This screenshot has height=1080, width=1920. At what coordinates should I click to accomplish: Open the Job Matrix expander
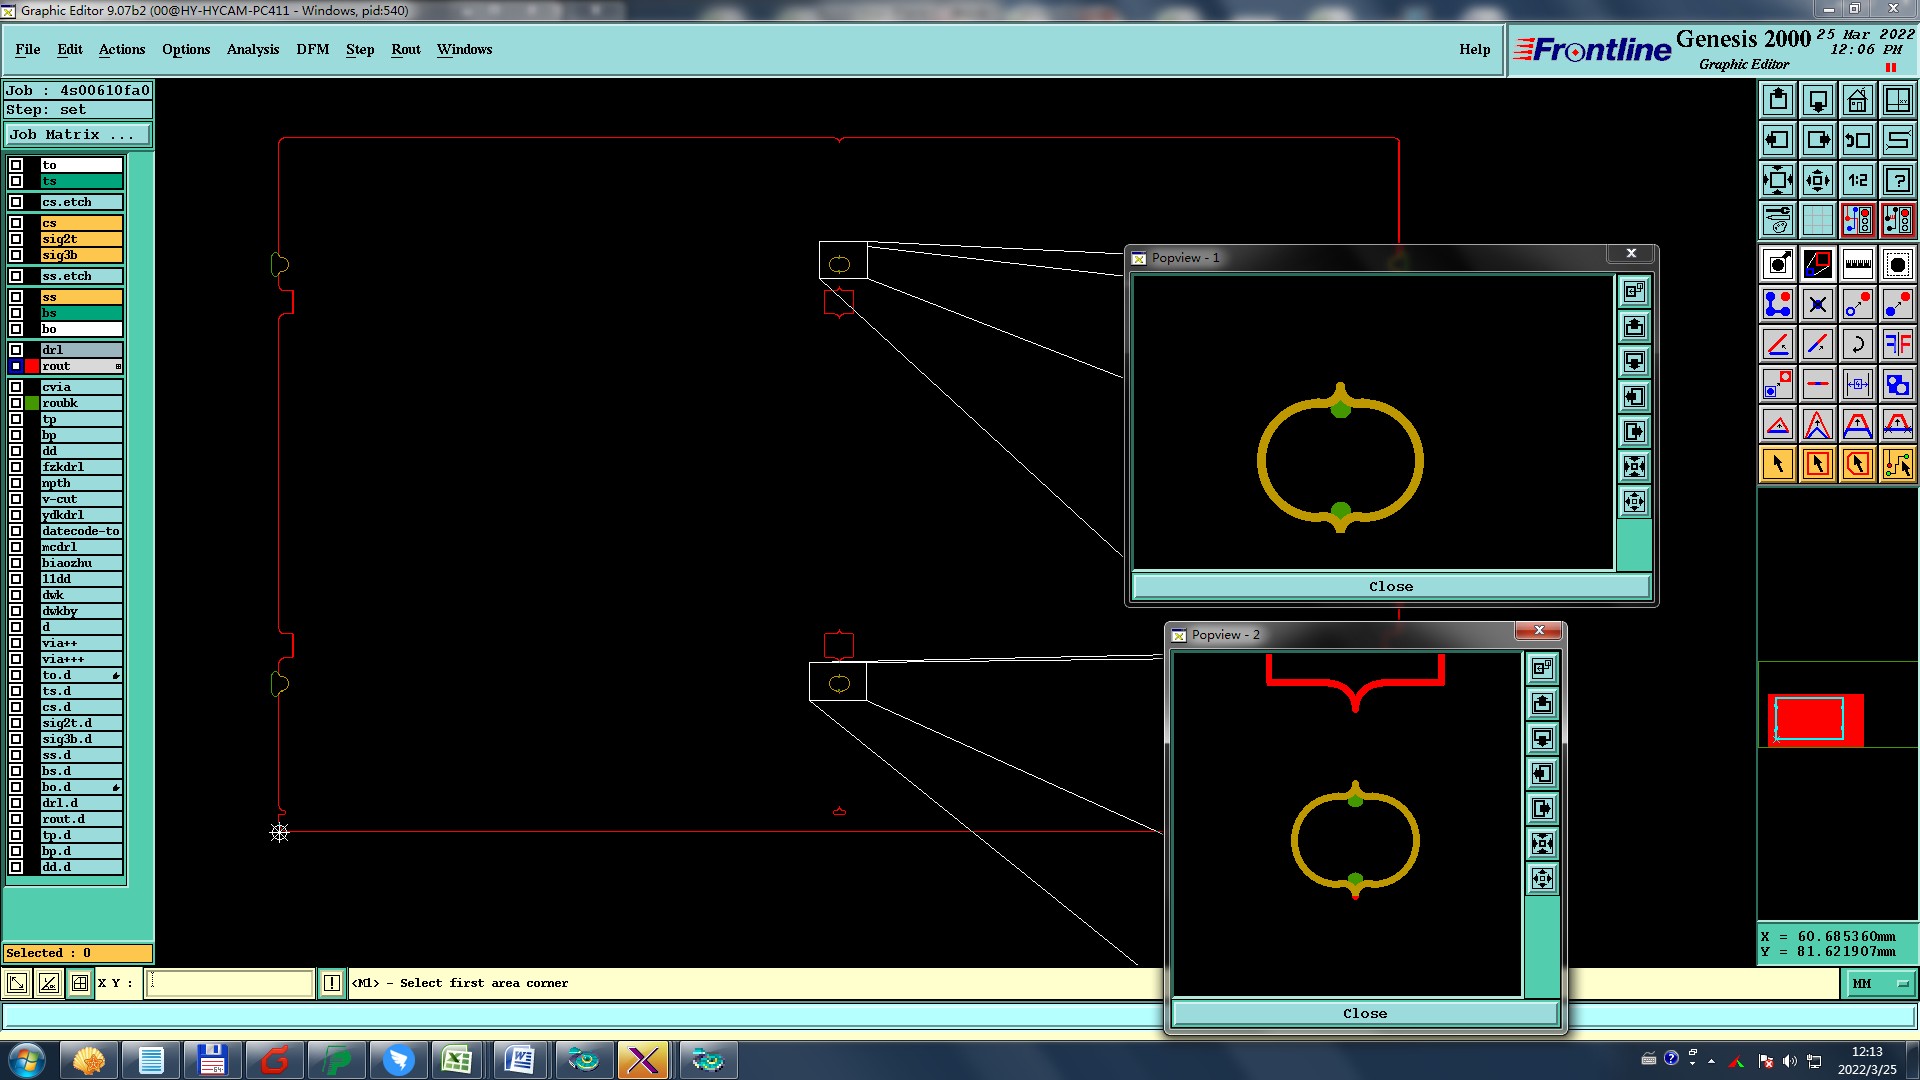point(78,135)
